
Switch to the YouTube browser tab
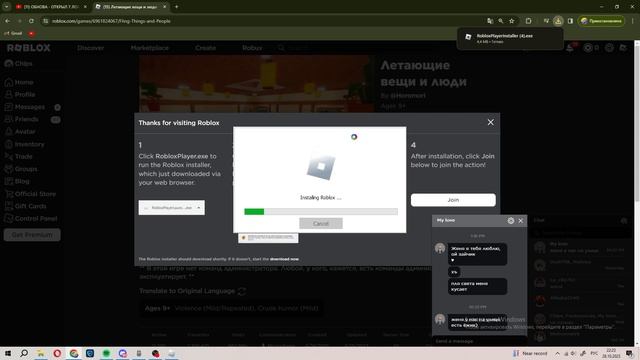pos(51,7)
